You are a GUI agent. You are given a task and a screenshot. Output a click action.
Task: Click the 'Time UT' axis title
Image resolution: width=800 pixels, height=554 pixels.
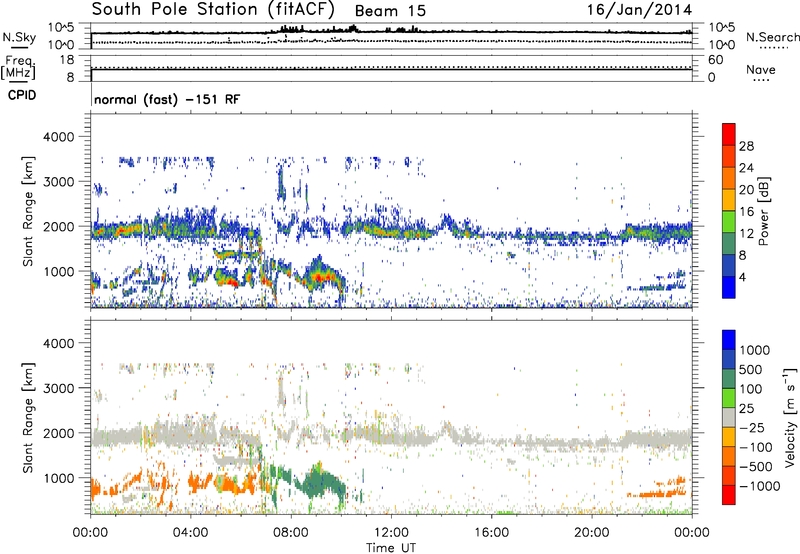(x=391, y=548)
